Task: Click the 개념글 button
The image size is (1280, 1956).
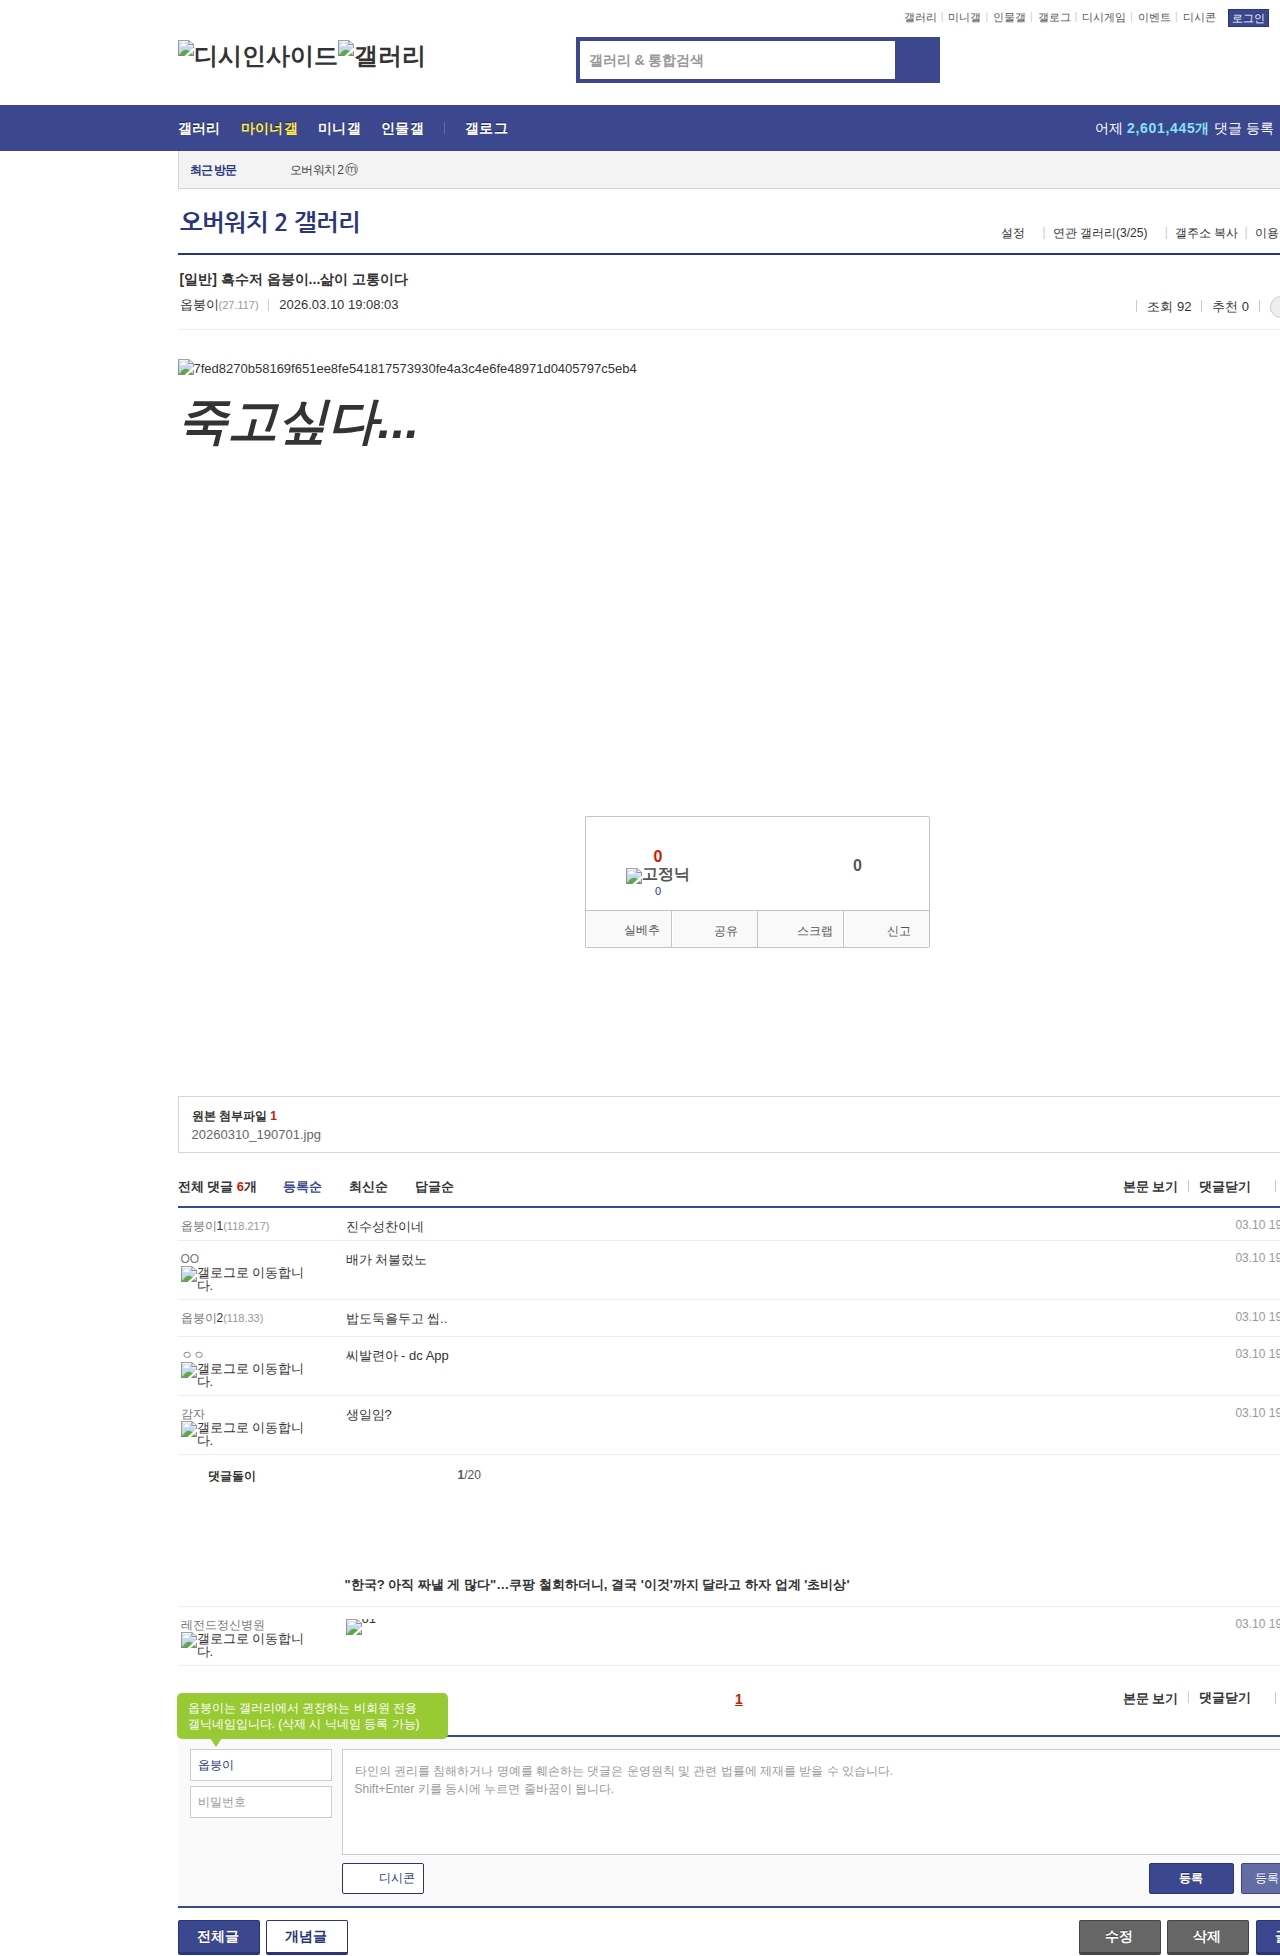Action: click(307, 1937)
